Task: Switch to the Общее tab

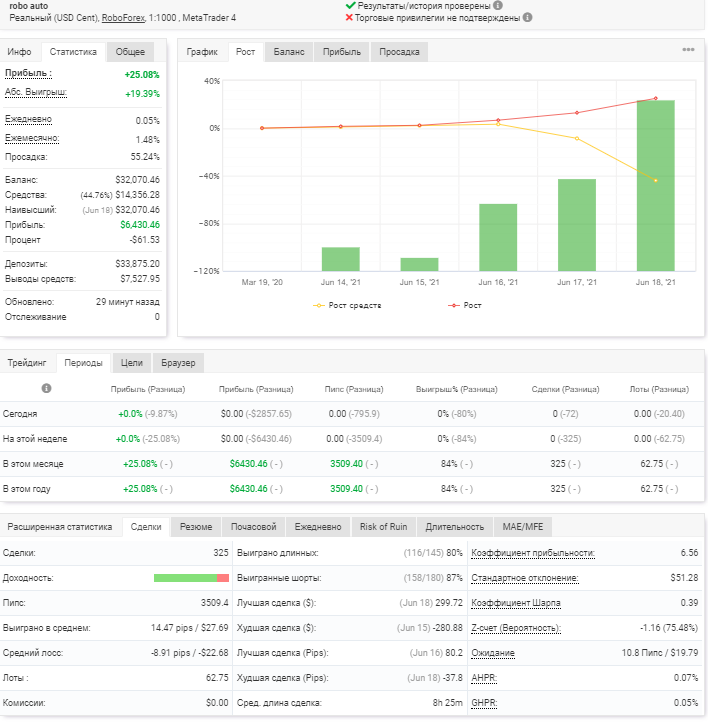Action: coord(130,52)
